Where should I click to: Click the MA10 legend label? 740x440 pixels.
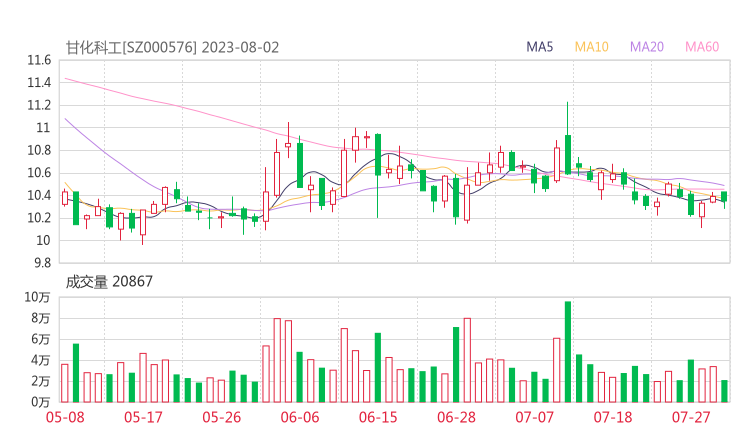[x=591, y=47]
